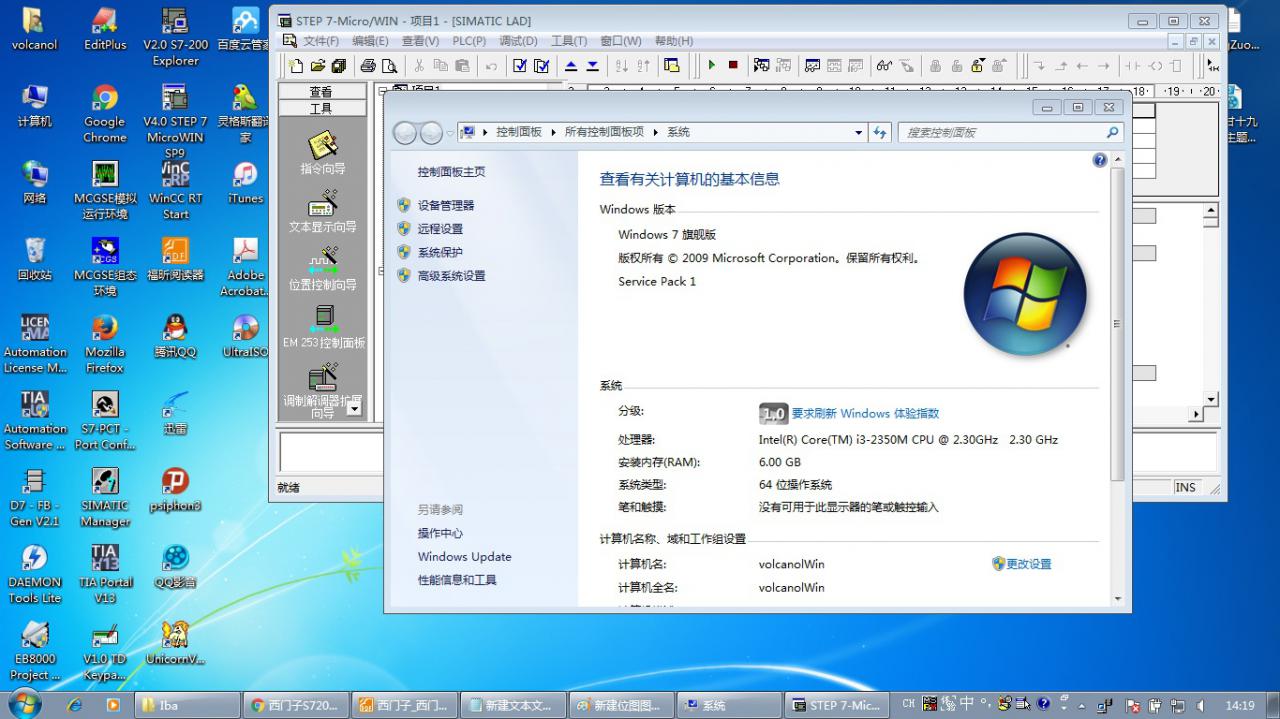1280x719 pixels.
Task: Click the Download to PLC arrow icon
Action: (x=592, y=65)
